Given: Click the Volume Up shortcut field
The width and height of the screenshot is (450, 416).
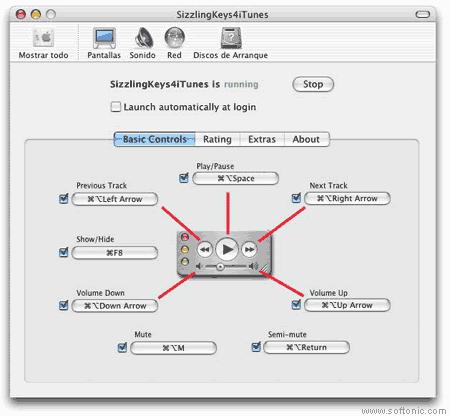Looking at the screenshot, I should tap(347, 305).
